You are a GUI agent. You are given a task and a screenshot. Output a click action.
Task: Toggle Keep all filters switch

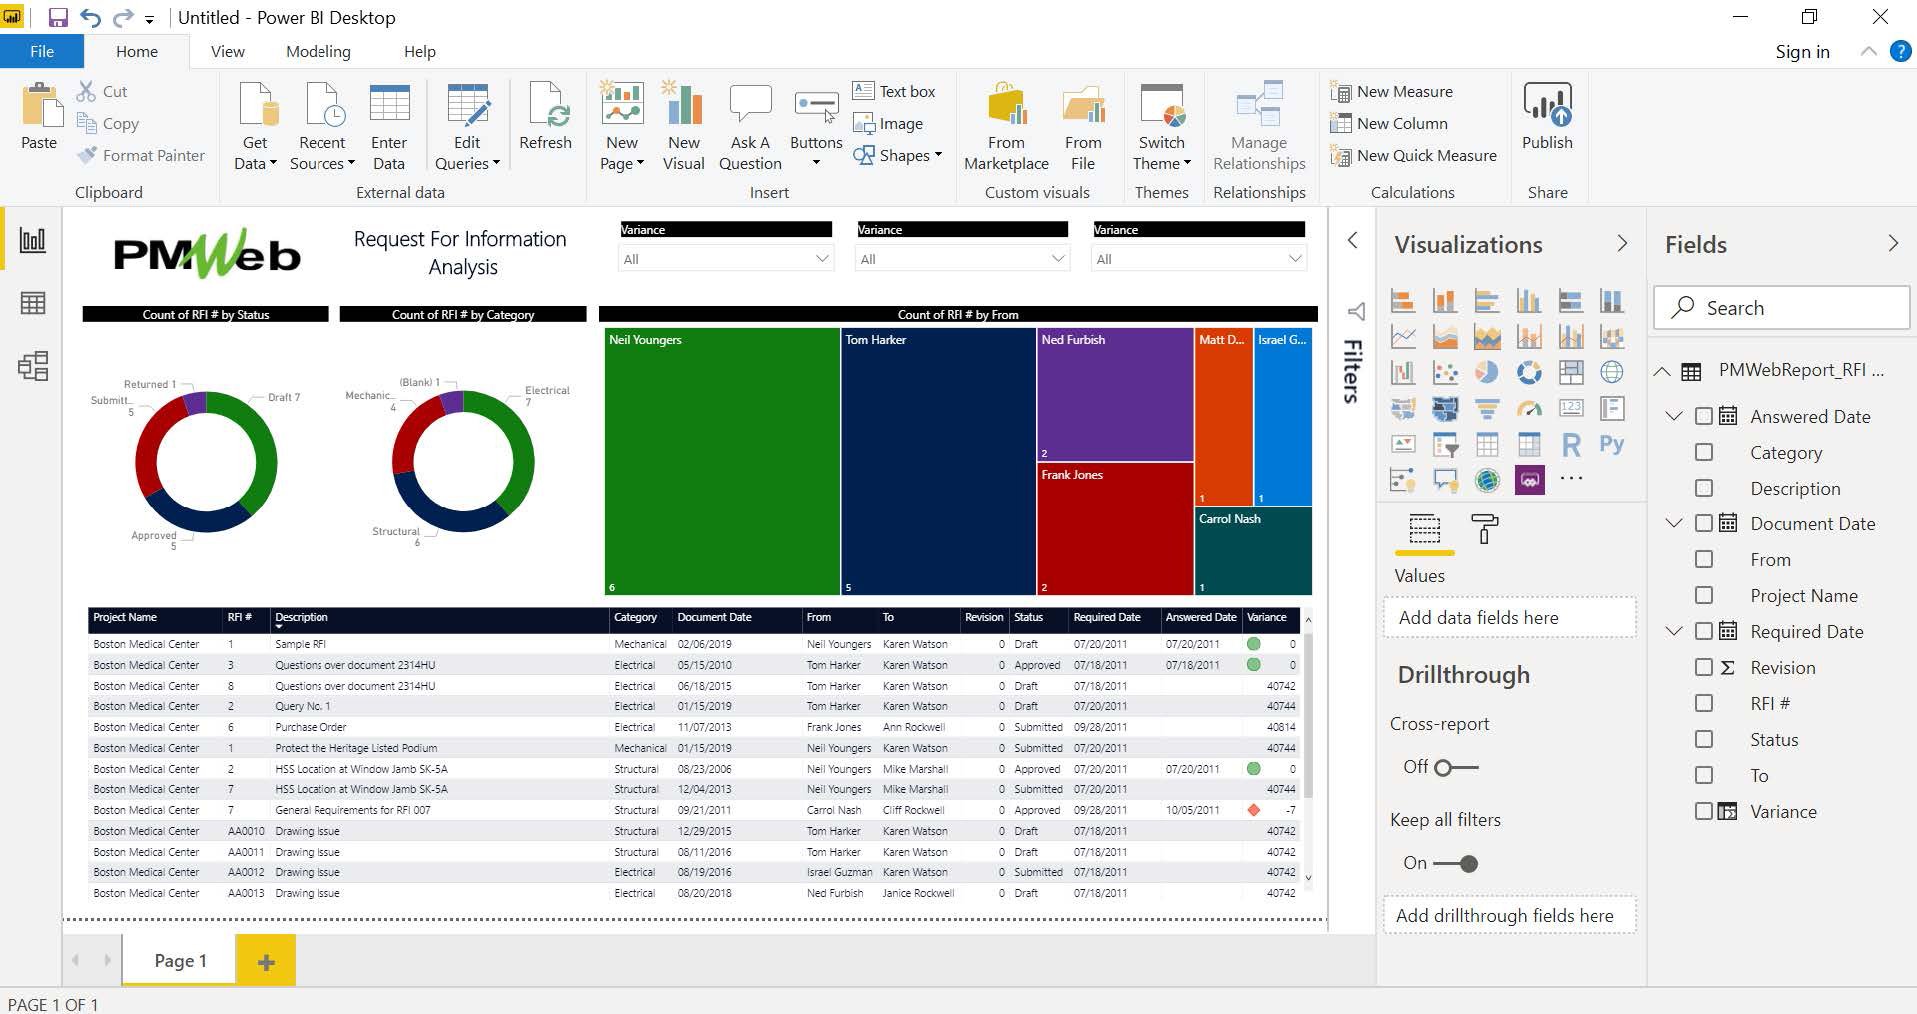coord(1456,863)
